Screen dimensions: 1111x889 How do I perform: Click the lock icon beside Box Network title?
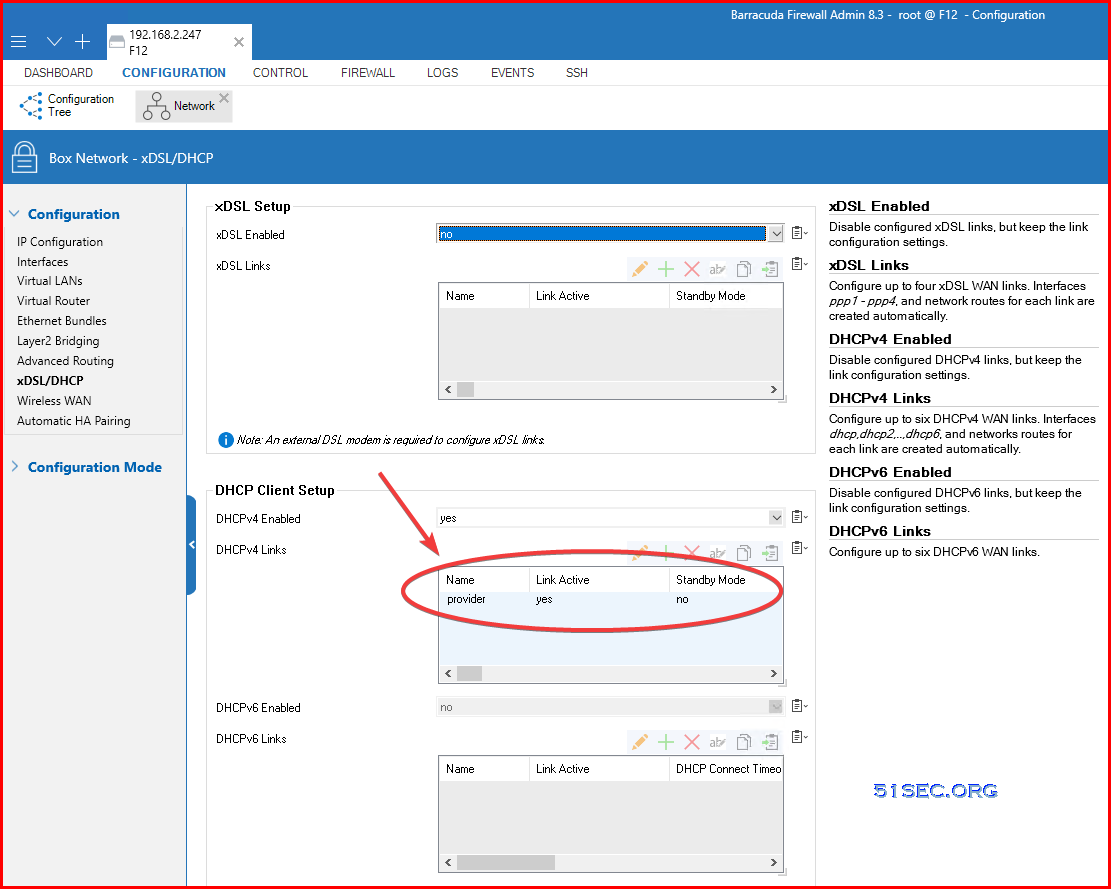click(24, 157)
